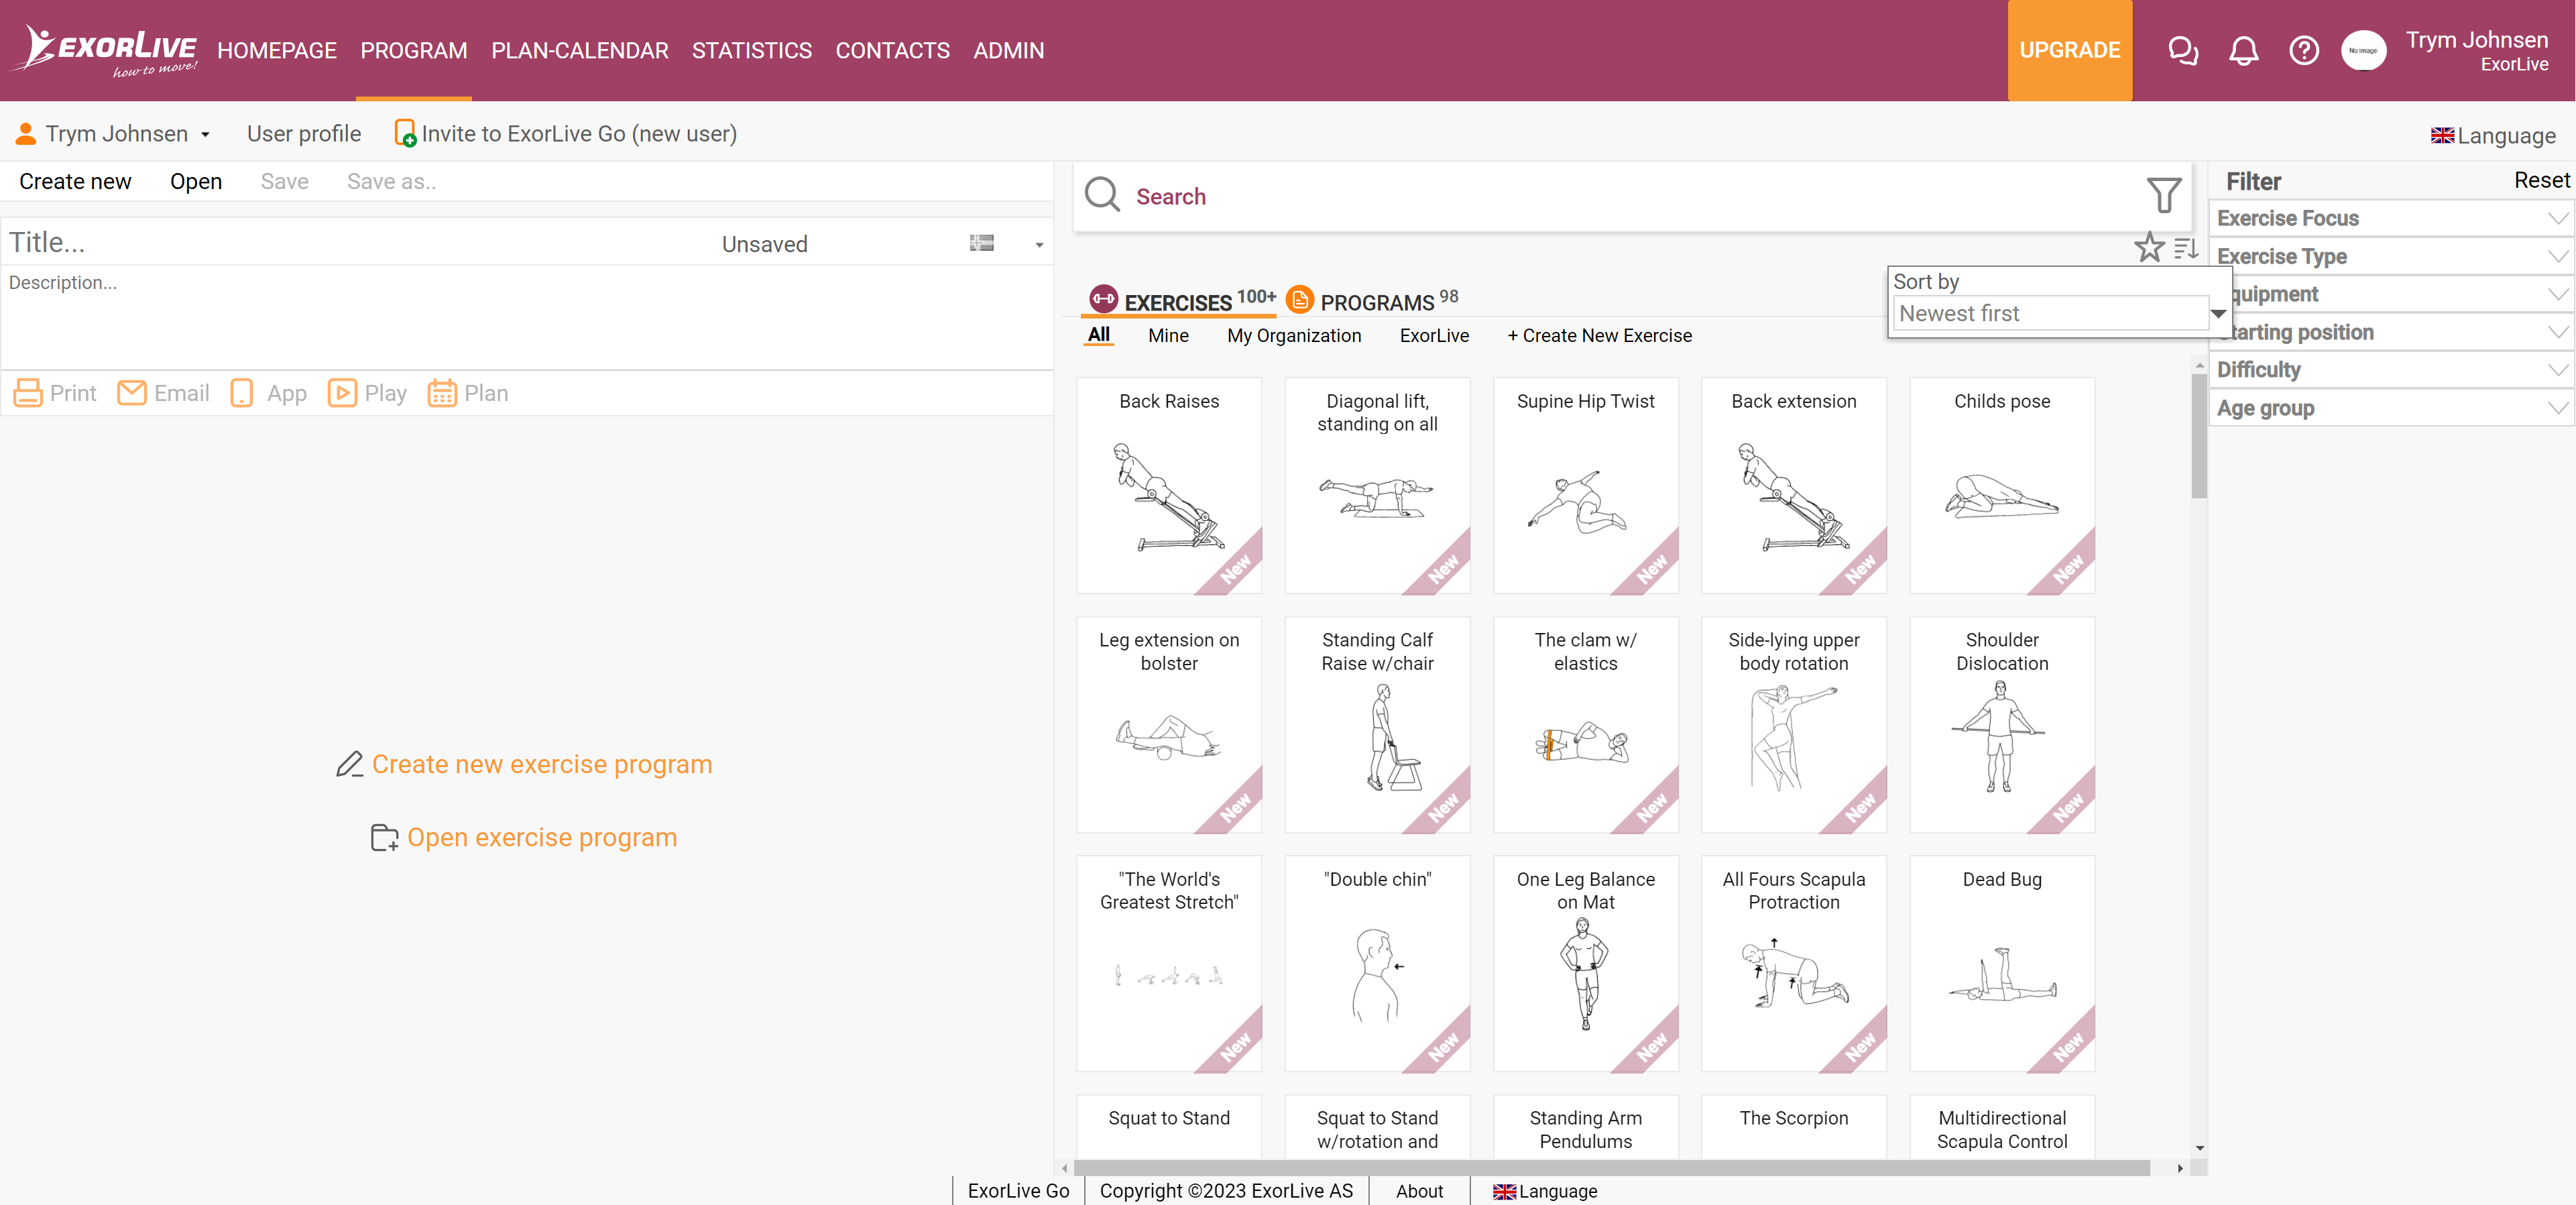Click the Programs document icon

pos(1299,298)
